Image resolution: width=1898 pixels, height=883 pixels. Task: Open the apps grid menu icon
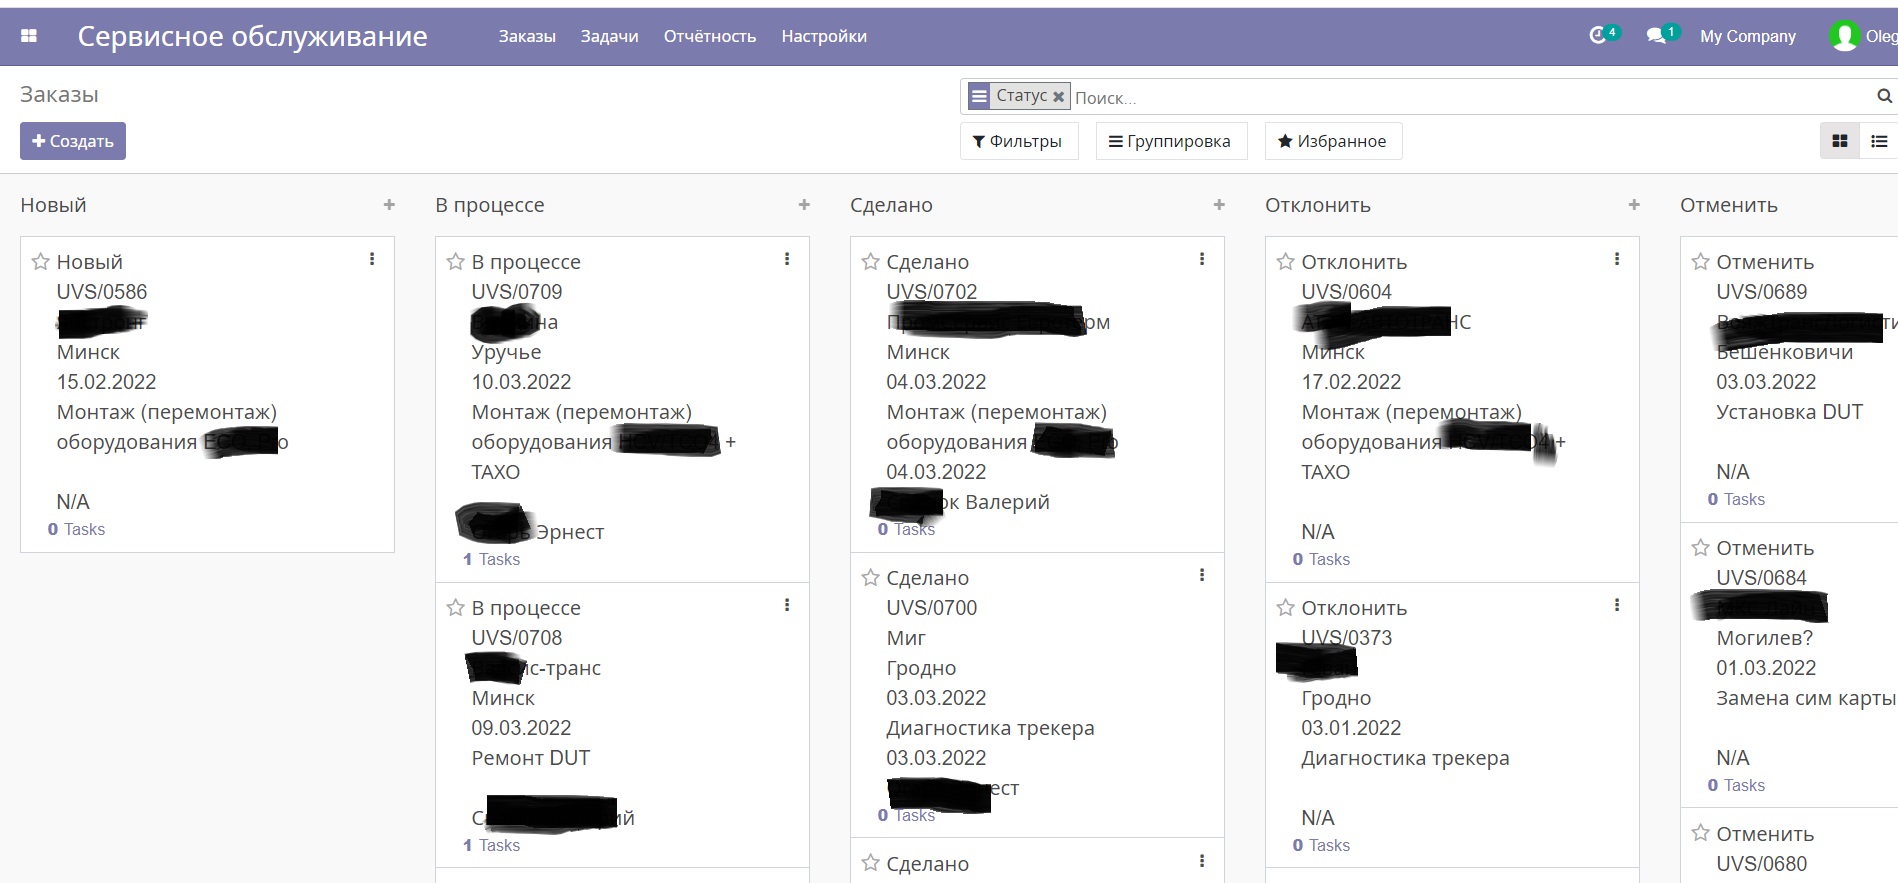click(29, 36)
